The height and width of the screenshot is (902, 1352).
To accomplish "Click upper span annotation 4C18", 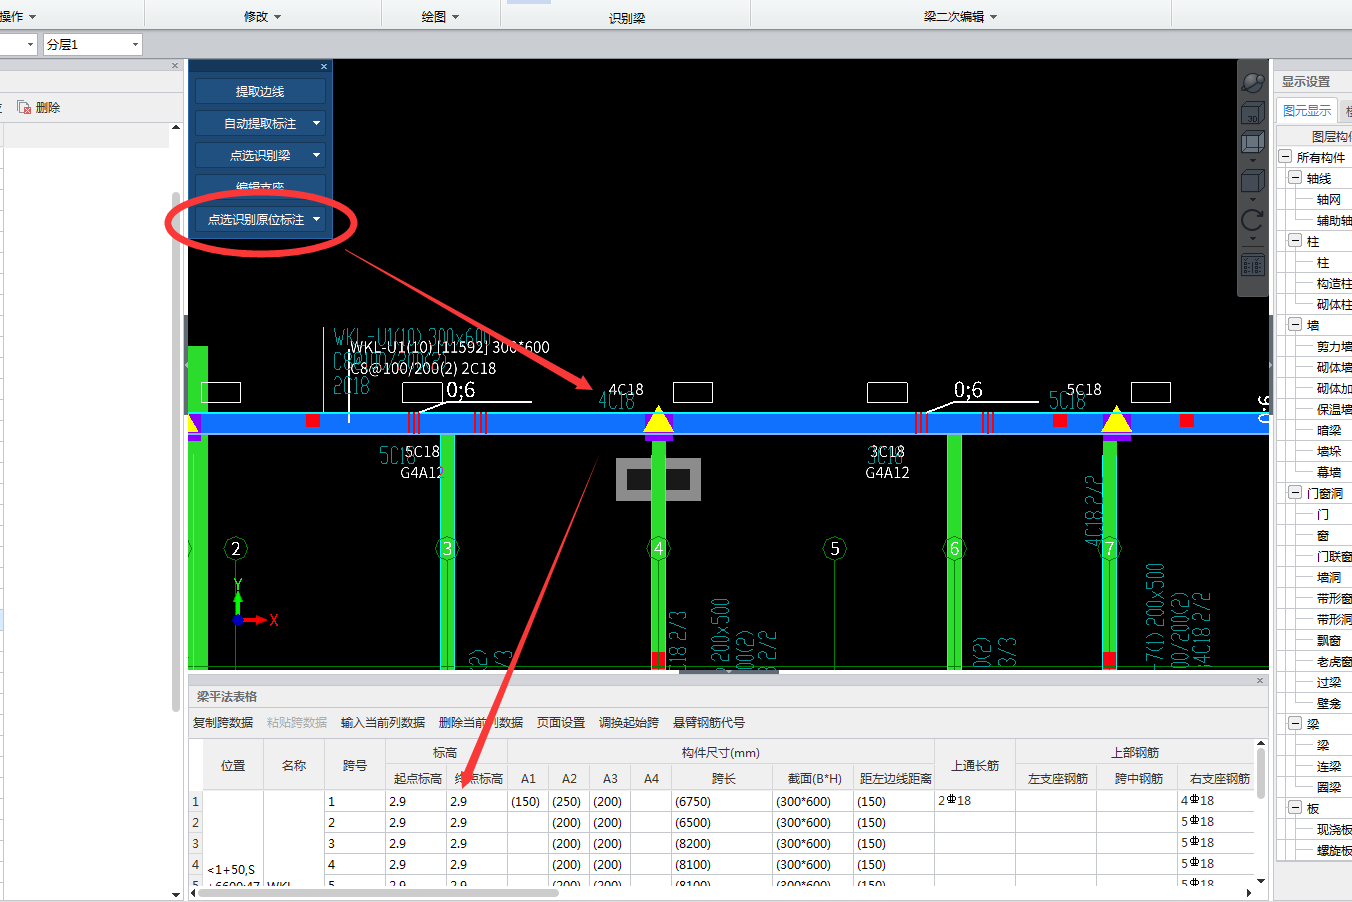I will pyautogui.click(x=626, y=389).
